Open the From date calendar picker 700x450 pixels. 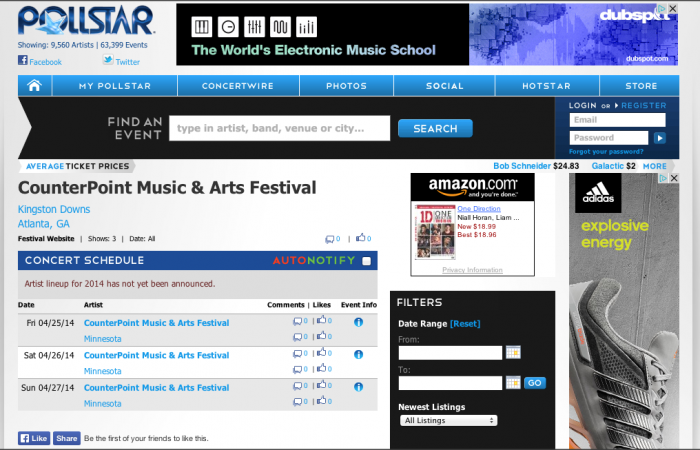click(513, 352)
